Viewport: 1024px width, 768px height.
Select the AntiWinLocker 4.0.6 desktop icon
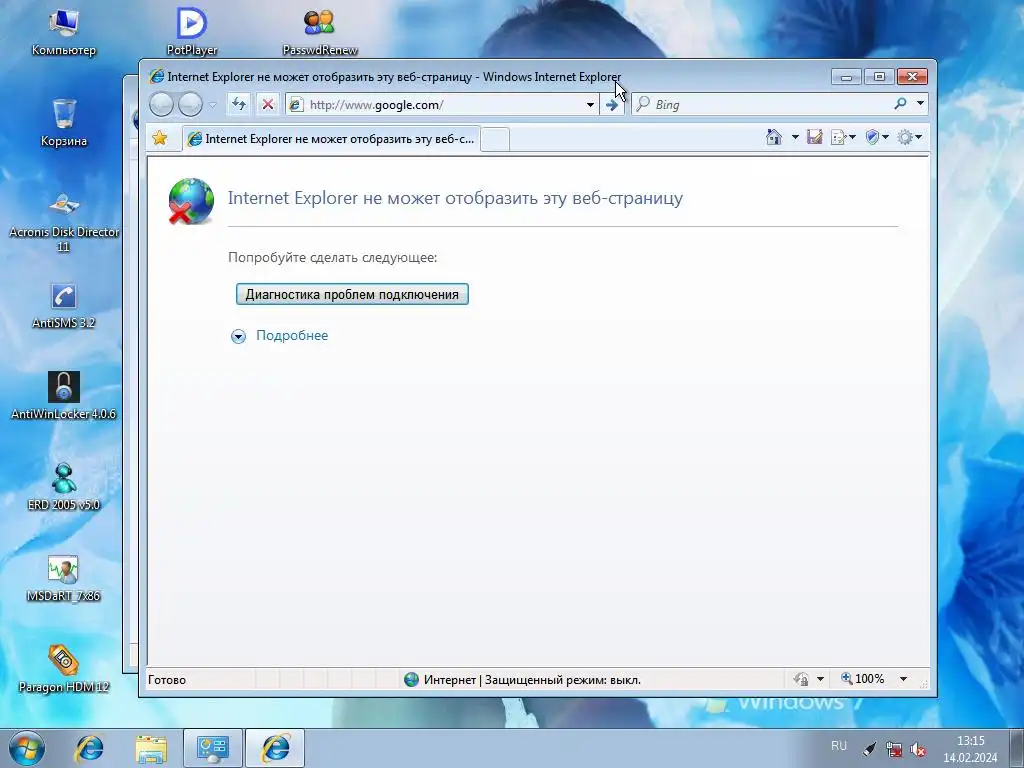pyautogui.click(x=63, y=396)
